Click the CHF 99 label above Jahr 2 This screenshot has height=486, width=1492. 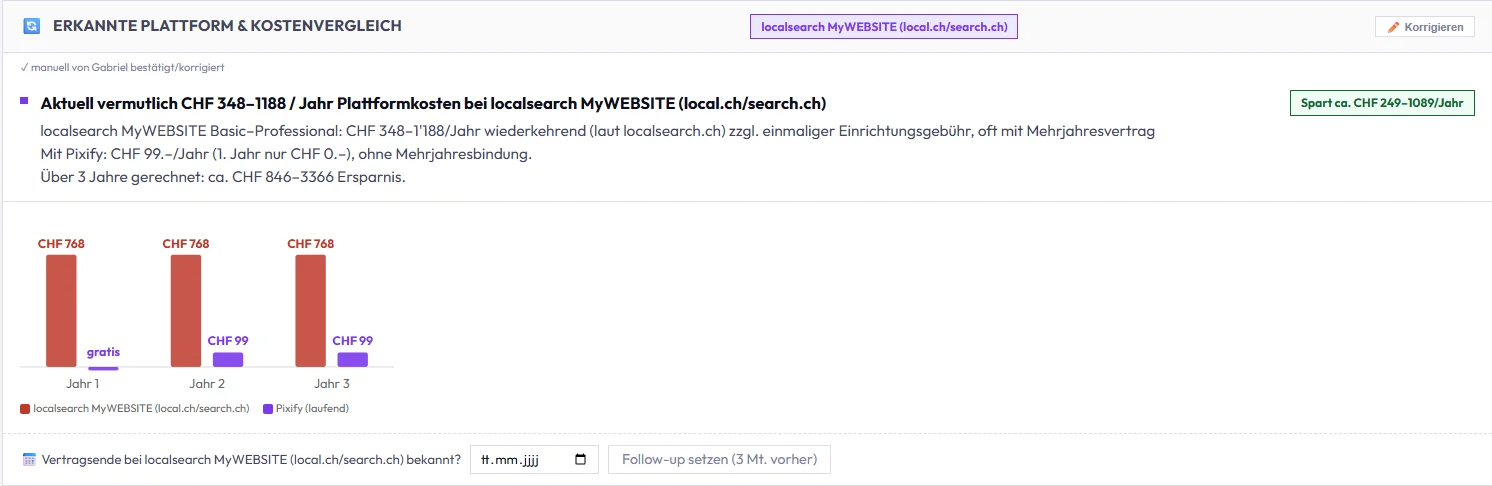tap(228, 341)
